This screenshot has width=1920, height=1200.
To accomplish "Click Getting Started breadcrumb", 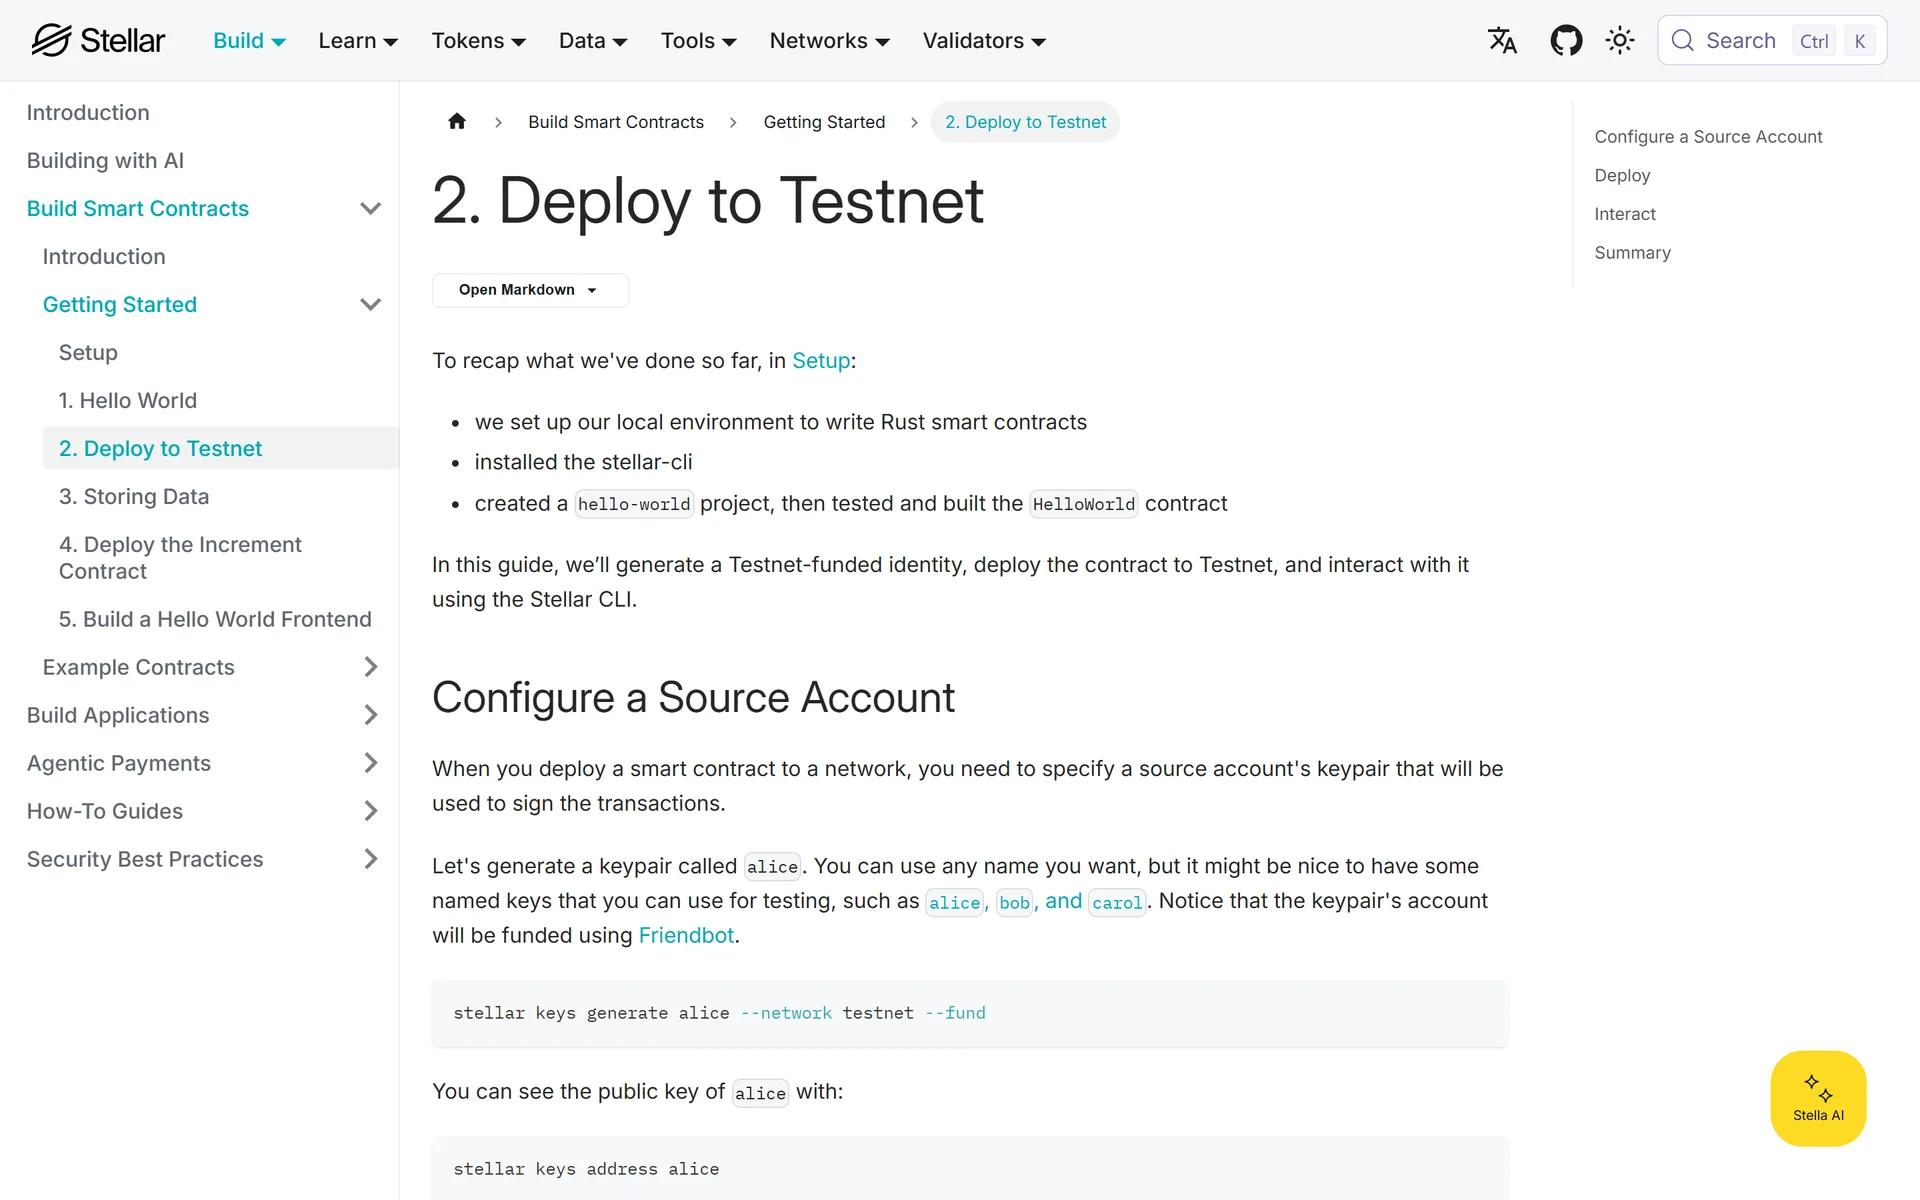I will (x=824, y=122).
